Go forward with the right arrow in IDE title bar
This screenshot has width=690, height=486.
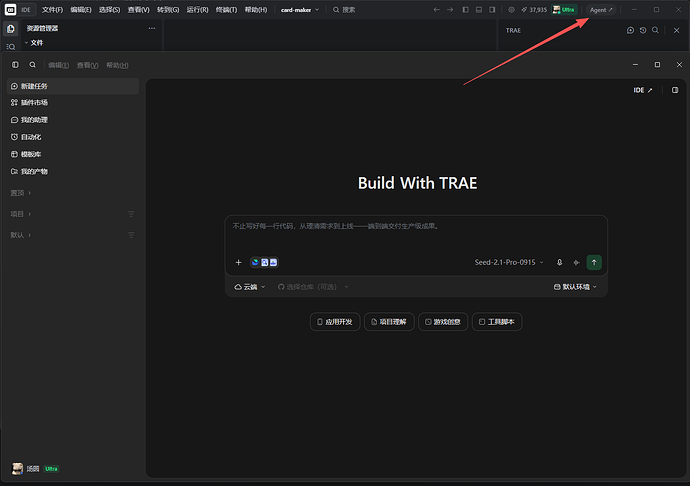pos(450,10)
